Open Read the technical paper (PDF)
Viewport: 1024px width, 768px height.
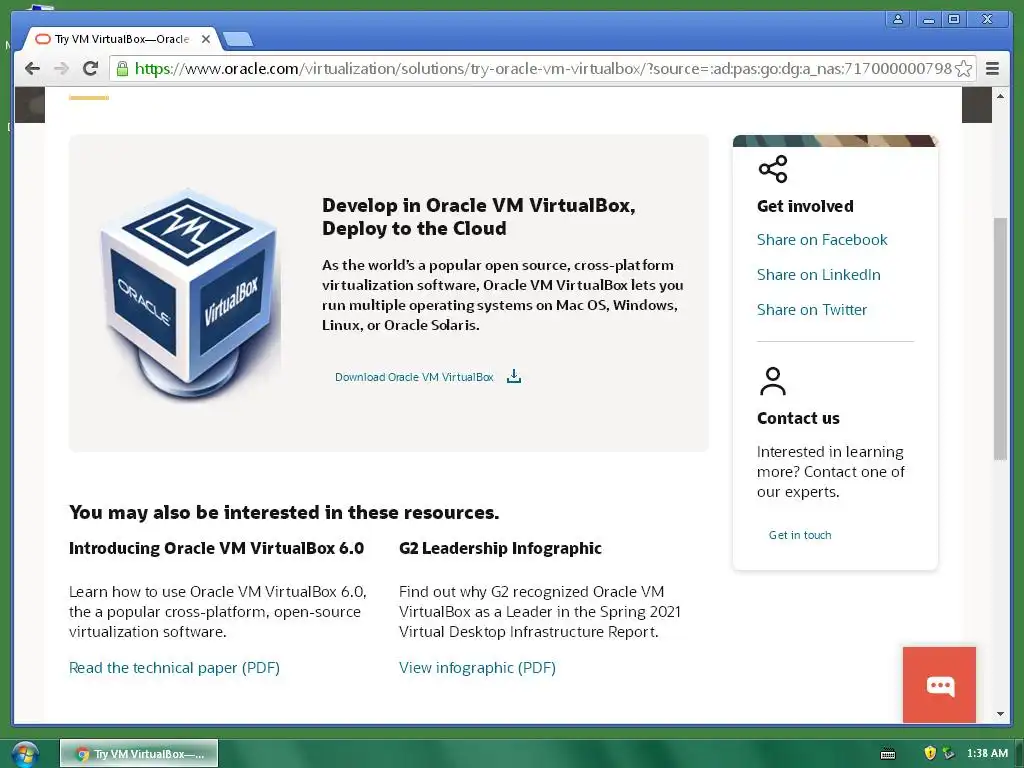tap(174, 667)
